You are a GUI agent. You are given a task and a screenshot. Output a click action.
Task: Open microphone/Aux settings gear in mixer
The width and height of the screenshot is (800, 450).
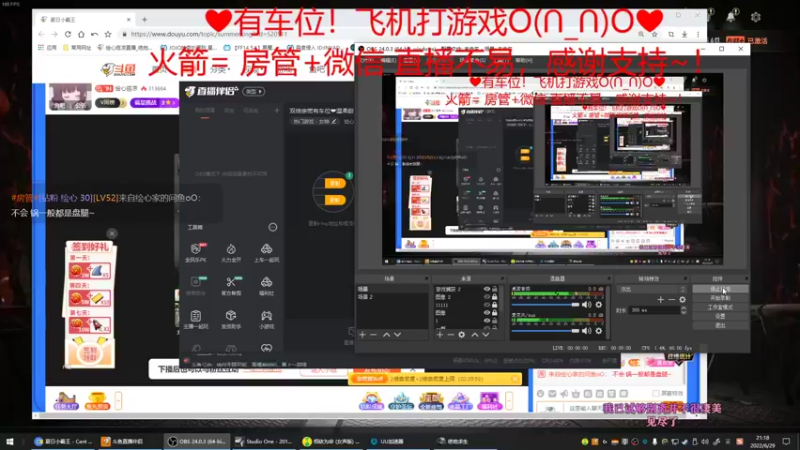pos(599,331)
